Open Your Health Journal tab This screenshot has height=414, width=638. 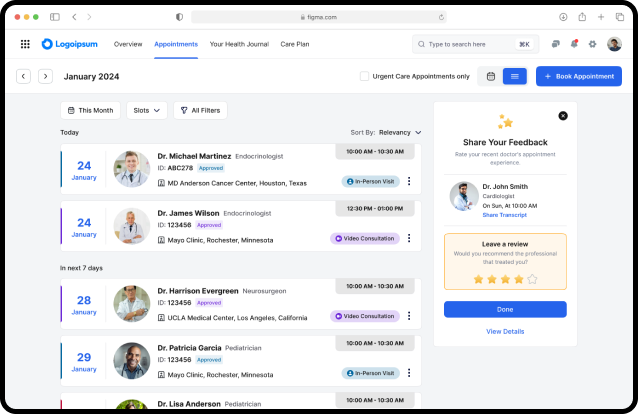click(239, 44)
